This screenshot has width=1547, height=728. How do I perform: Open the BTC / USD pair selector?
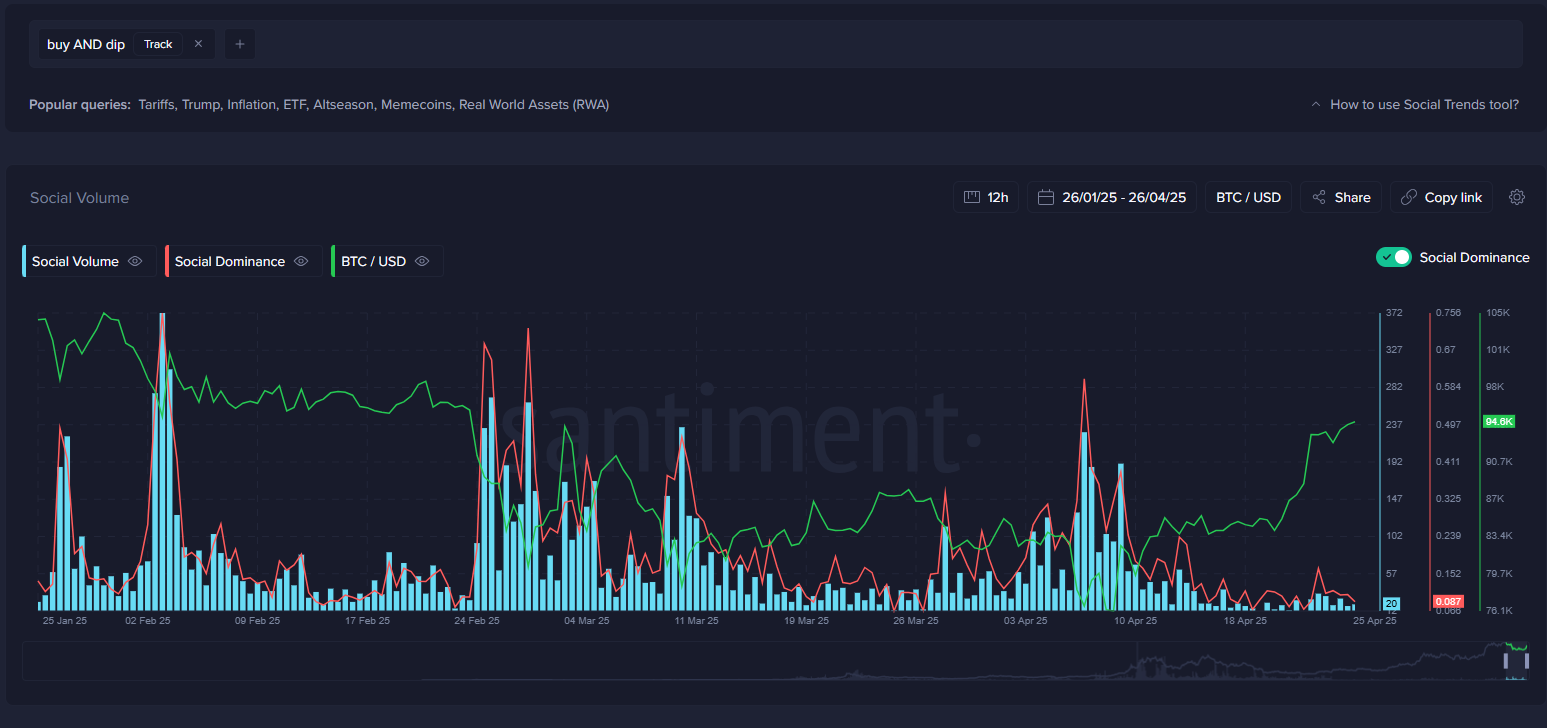click(1247, 197)
